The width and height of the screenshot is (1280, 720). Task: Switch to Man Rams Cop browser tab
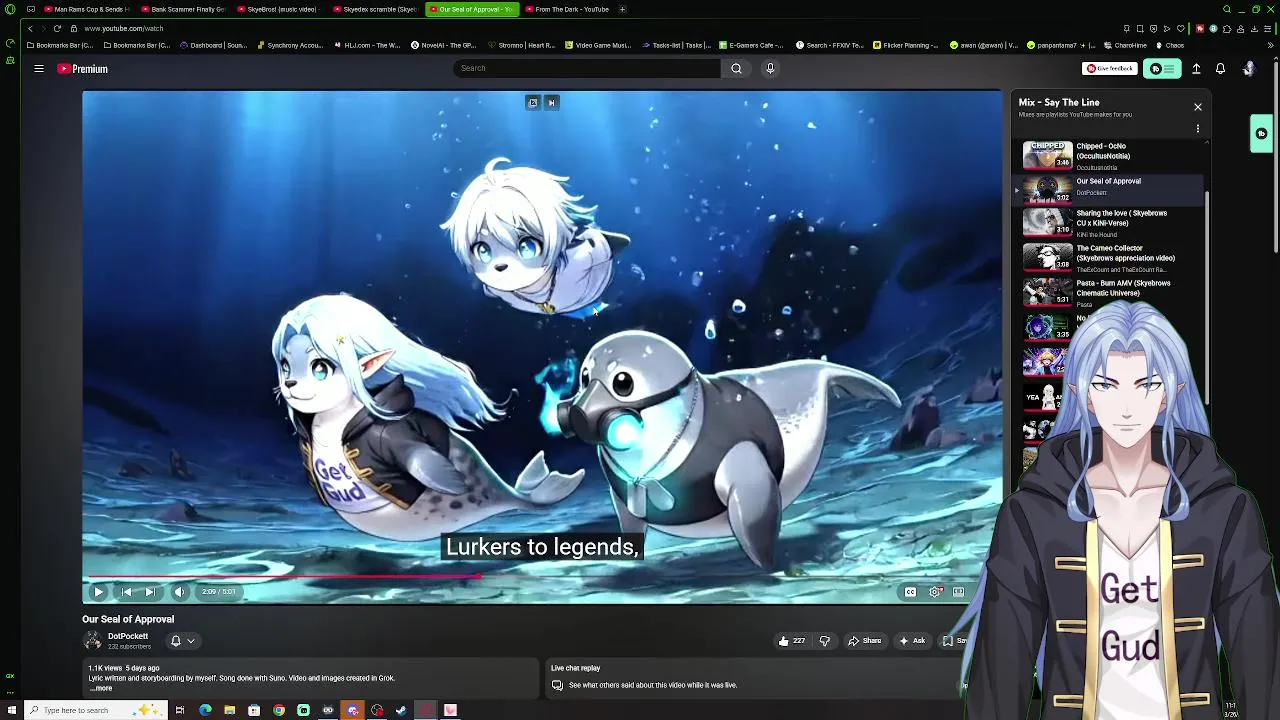pos(87,9)
